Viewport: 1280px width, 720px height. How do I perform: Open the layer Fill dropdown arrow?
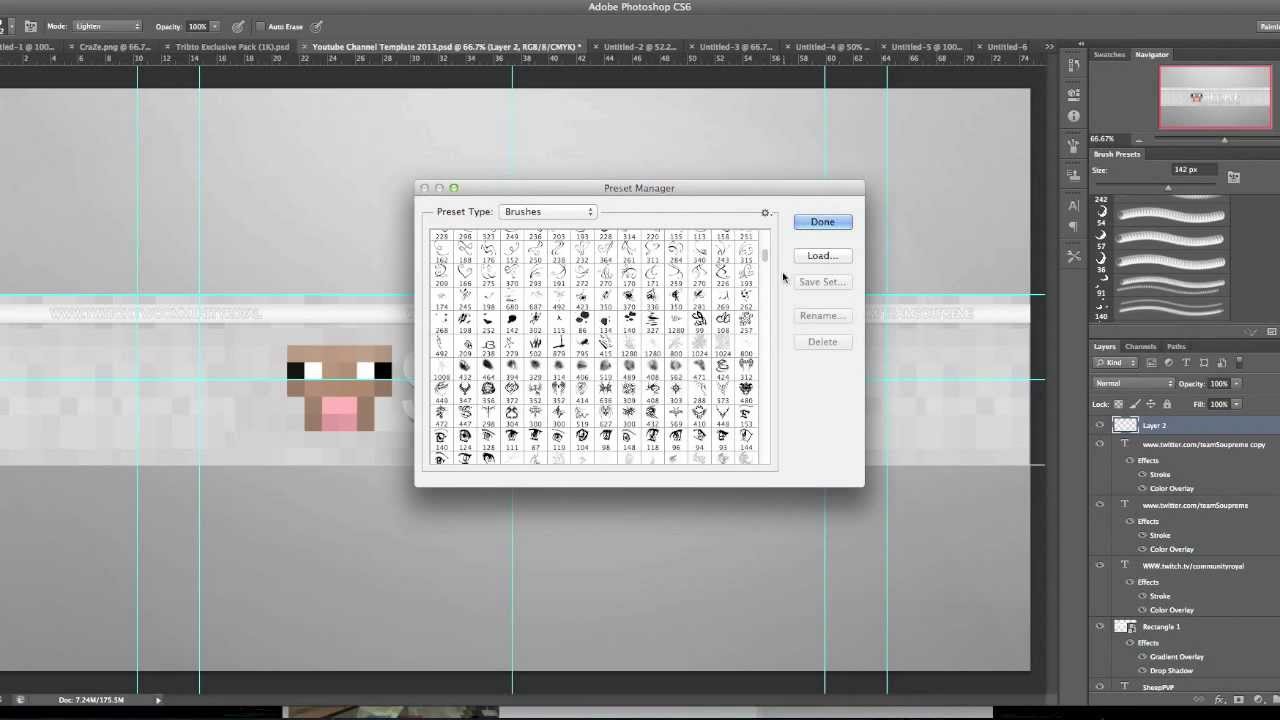tap(1236, 404)
